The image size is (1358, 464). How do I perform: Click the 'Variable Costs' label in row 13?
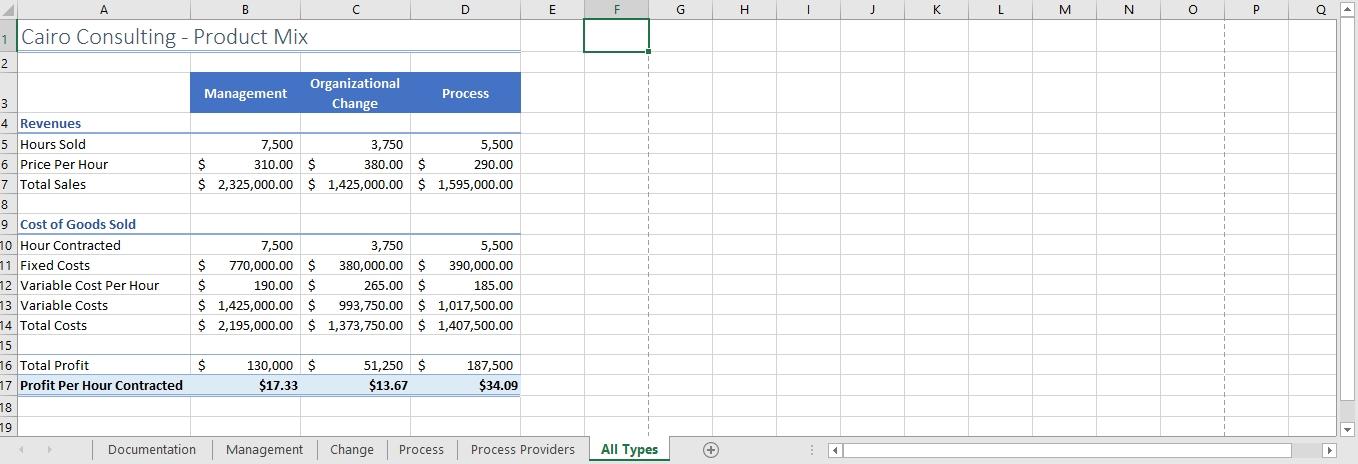pos(64,305)
